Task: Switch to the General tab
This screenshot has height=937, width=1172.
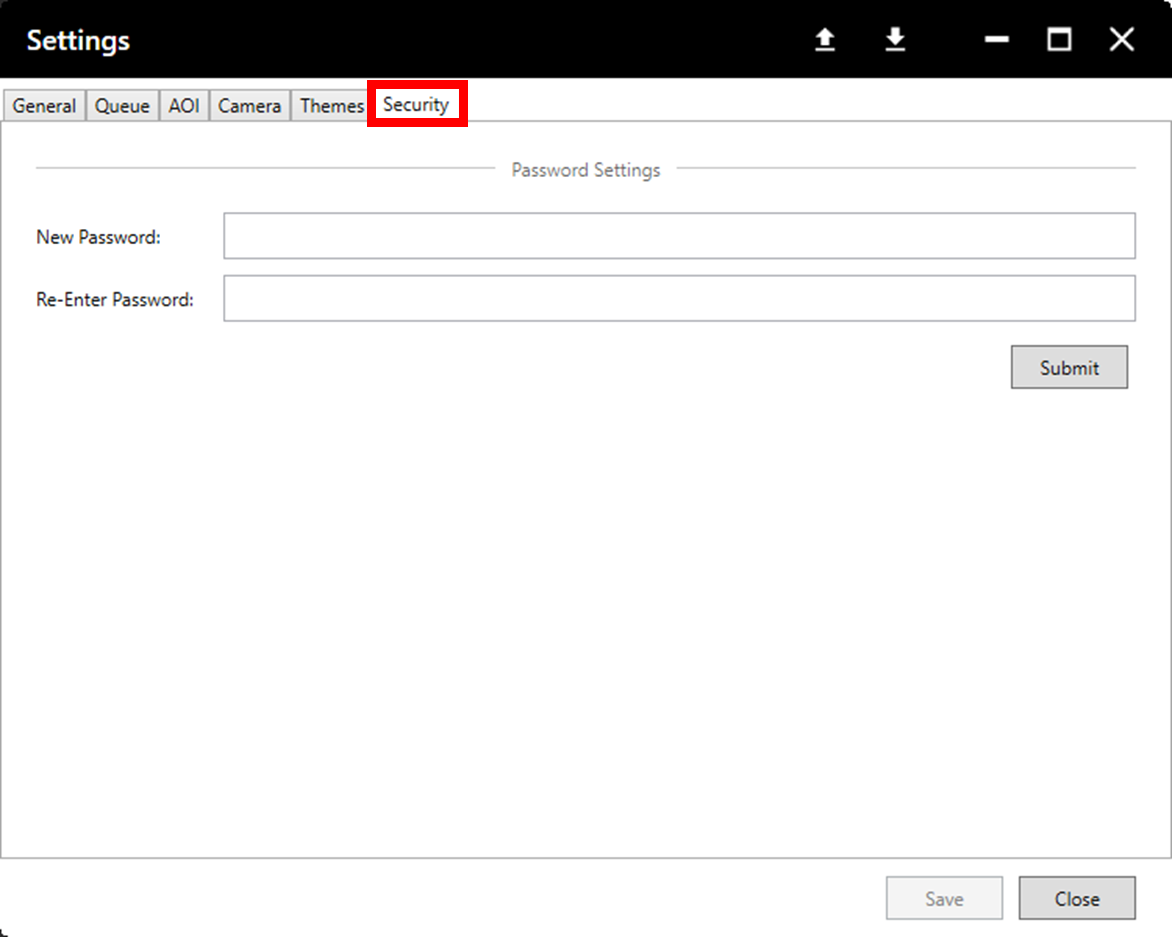Action: [44, 105]
